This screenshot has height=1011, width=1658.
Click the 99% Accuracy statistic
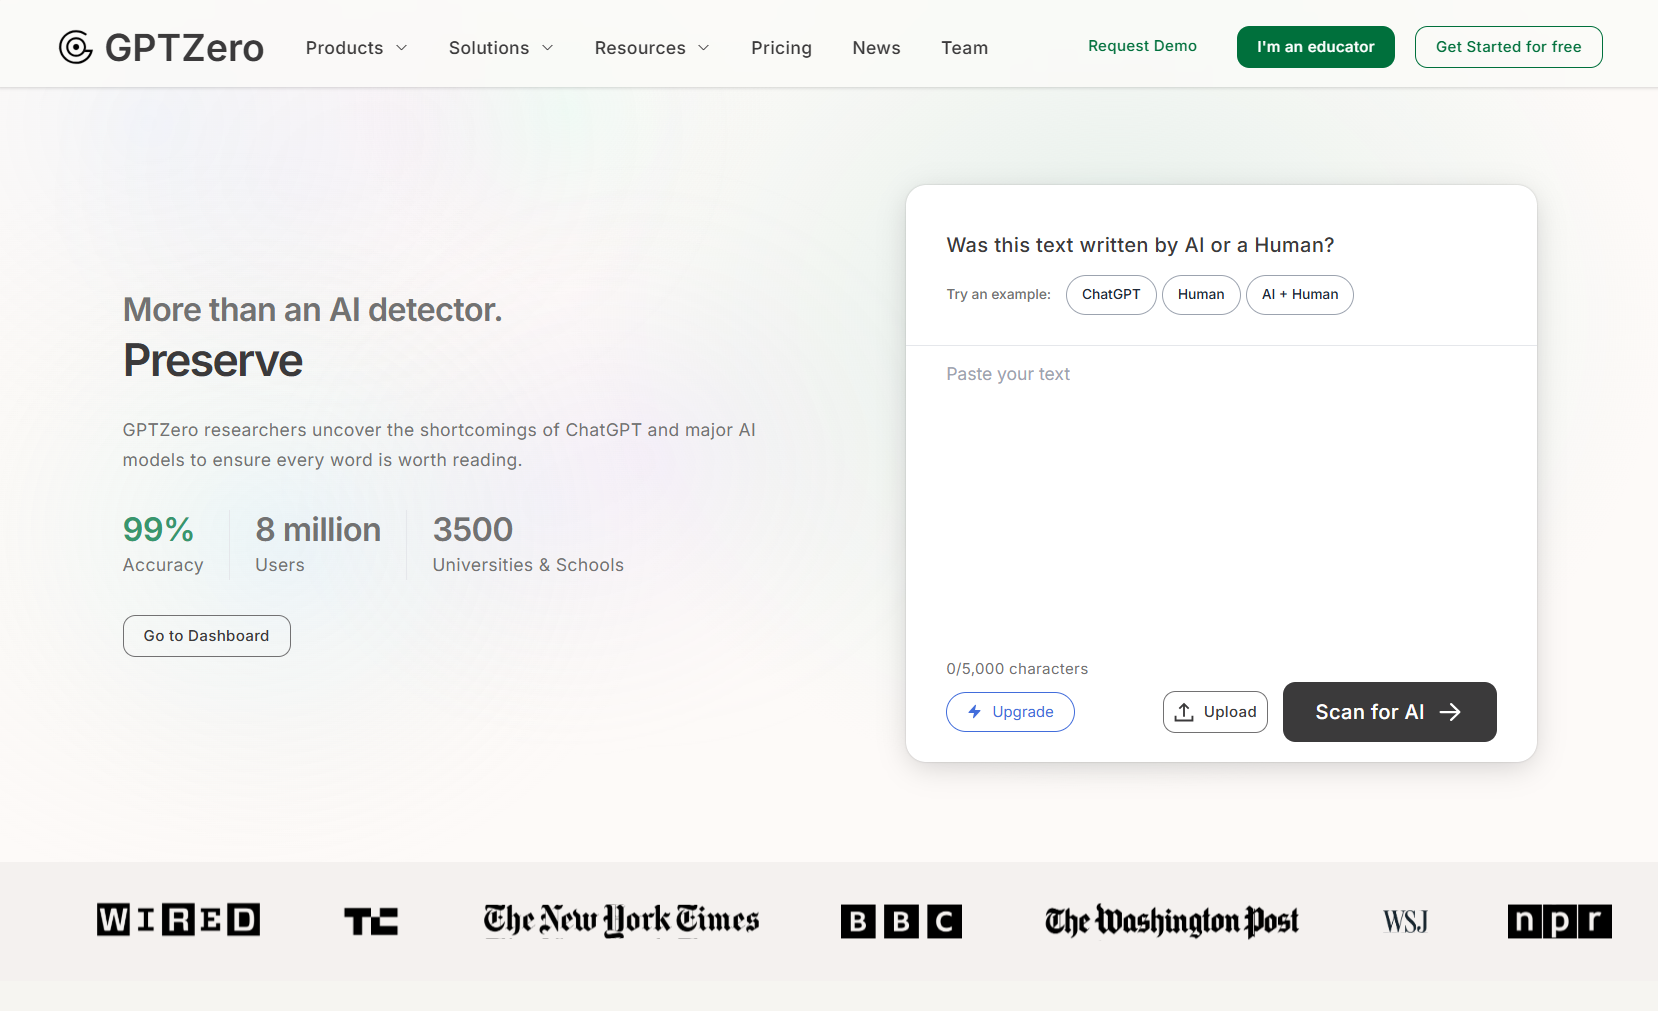pos(163,544)
